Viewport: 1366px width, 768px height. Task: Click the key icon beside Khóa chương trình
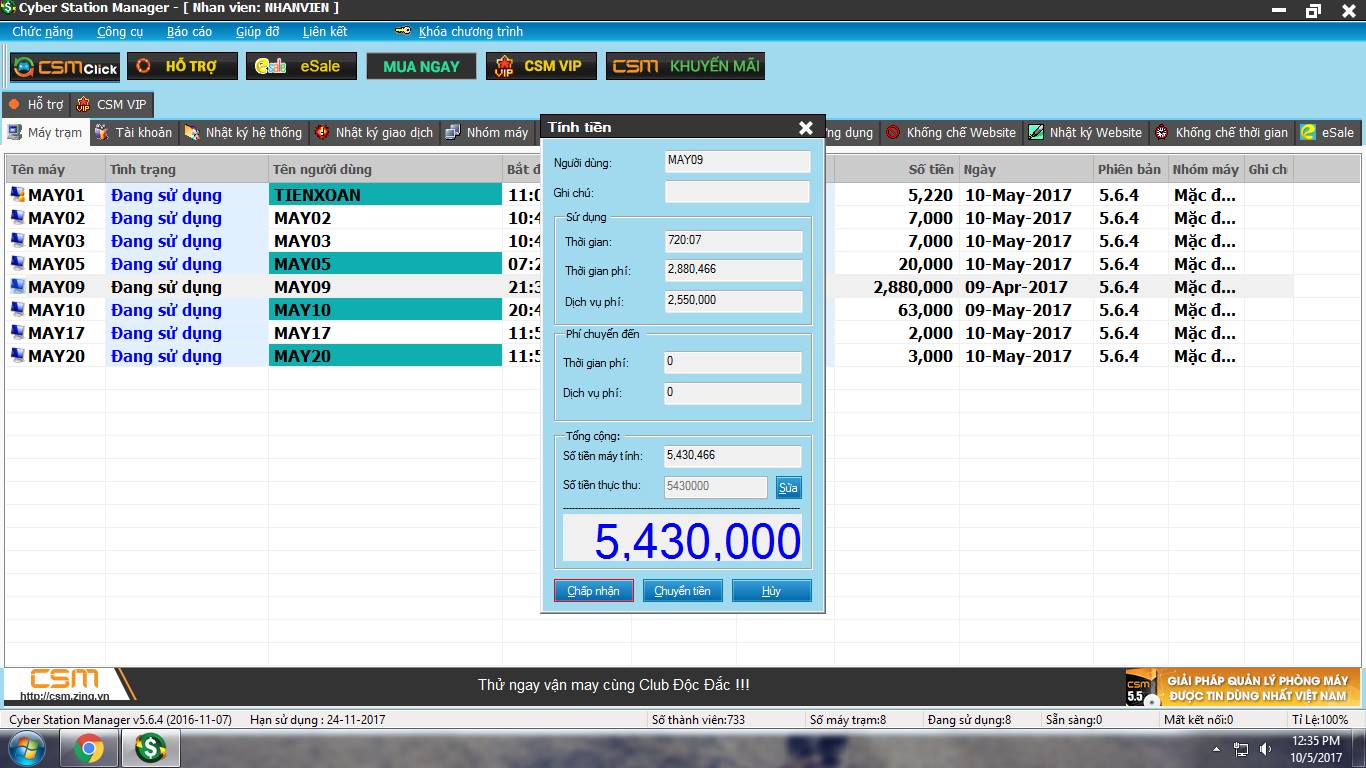pyautogui.click(x=403, y=31)
